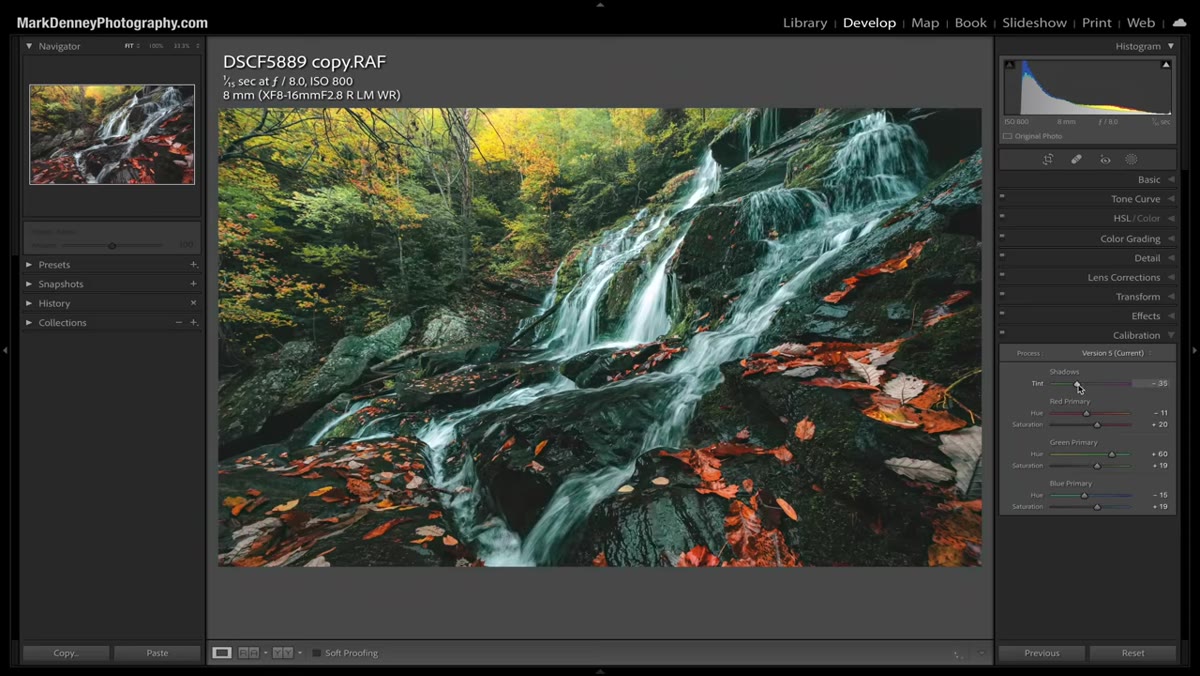This screenshot has width=1200, height=676.
Task: Select the Crop Overlay tool
Action: pyautogui.click(x=1048, y=159)
